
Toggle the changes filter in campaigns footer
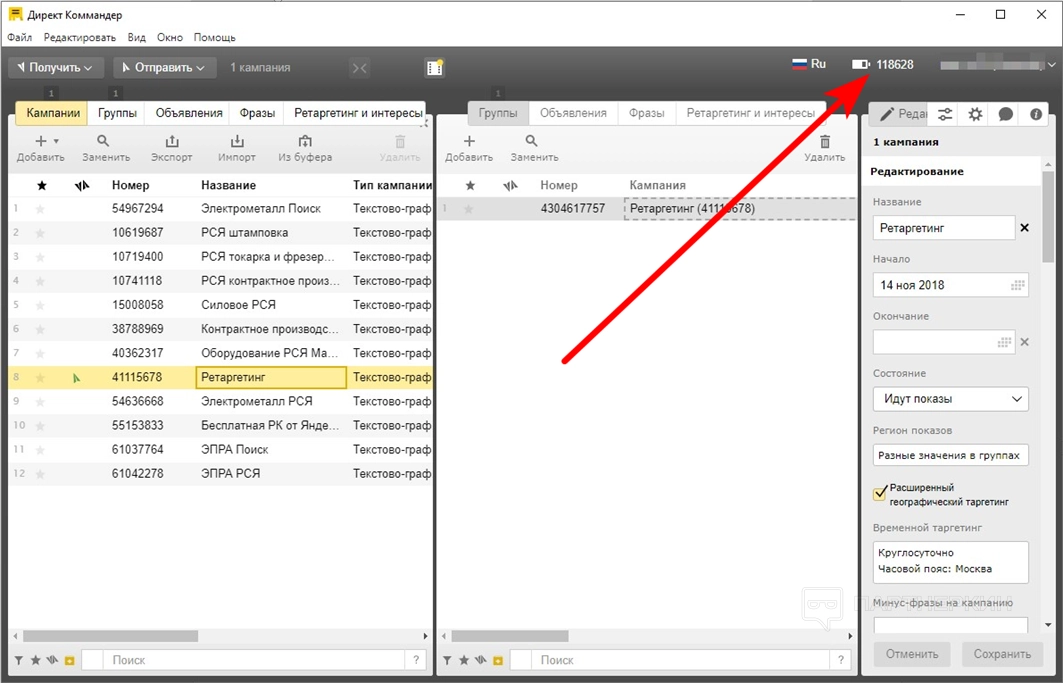pos(52,660)
